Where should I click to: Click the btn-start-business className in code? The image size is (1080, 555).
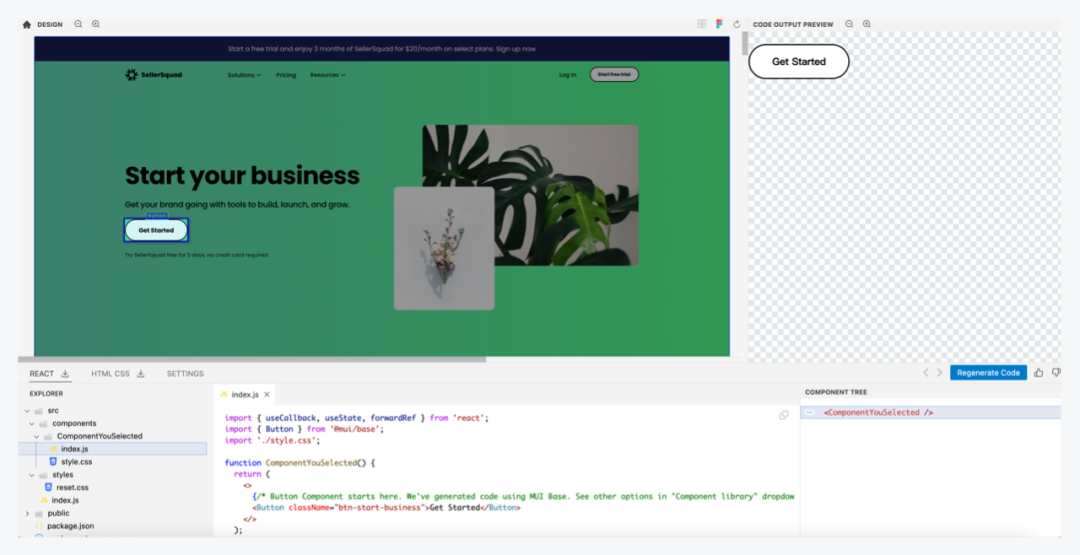click(382, 507)
